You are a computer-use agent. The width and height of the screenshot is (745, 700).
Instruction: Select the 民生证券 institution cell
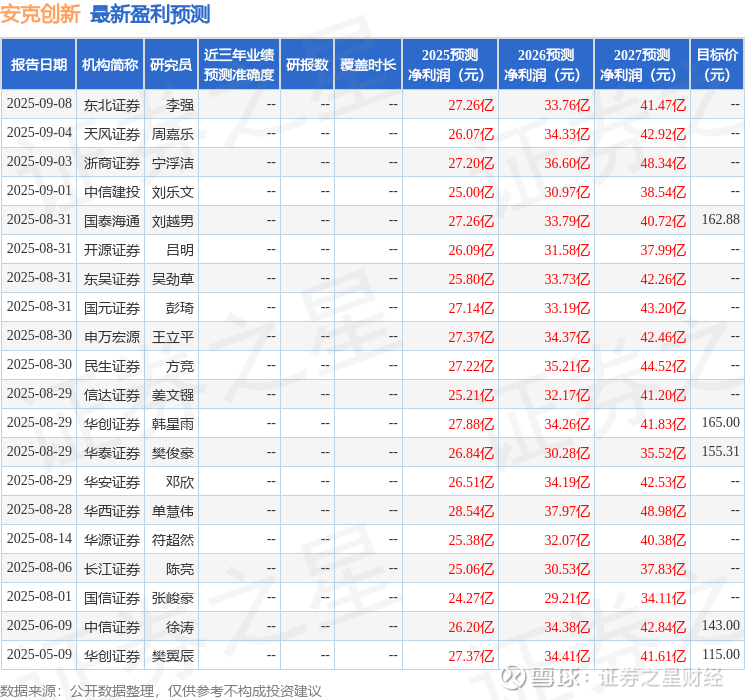point(112,366)
